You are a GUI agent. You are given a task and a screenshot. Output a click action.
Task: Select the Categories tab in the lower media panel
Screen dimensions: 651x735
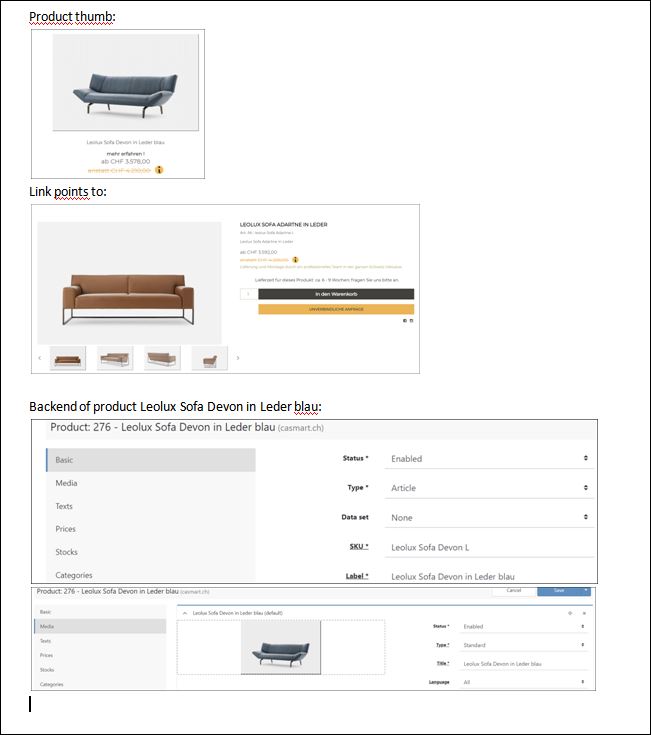[100, 684]
